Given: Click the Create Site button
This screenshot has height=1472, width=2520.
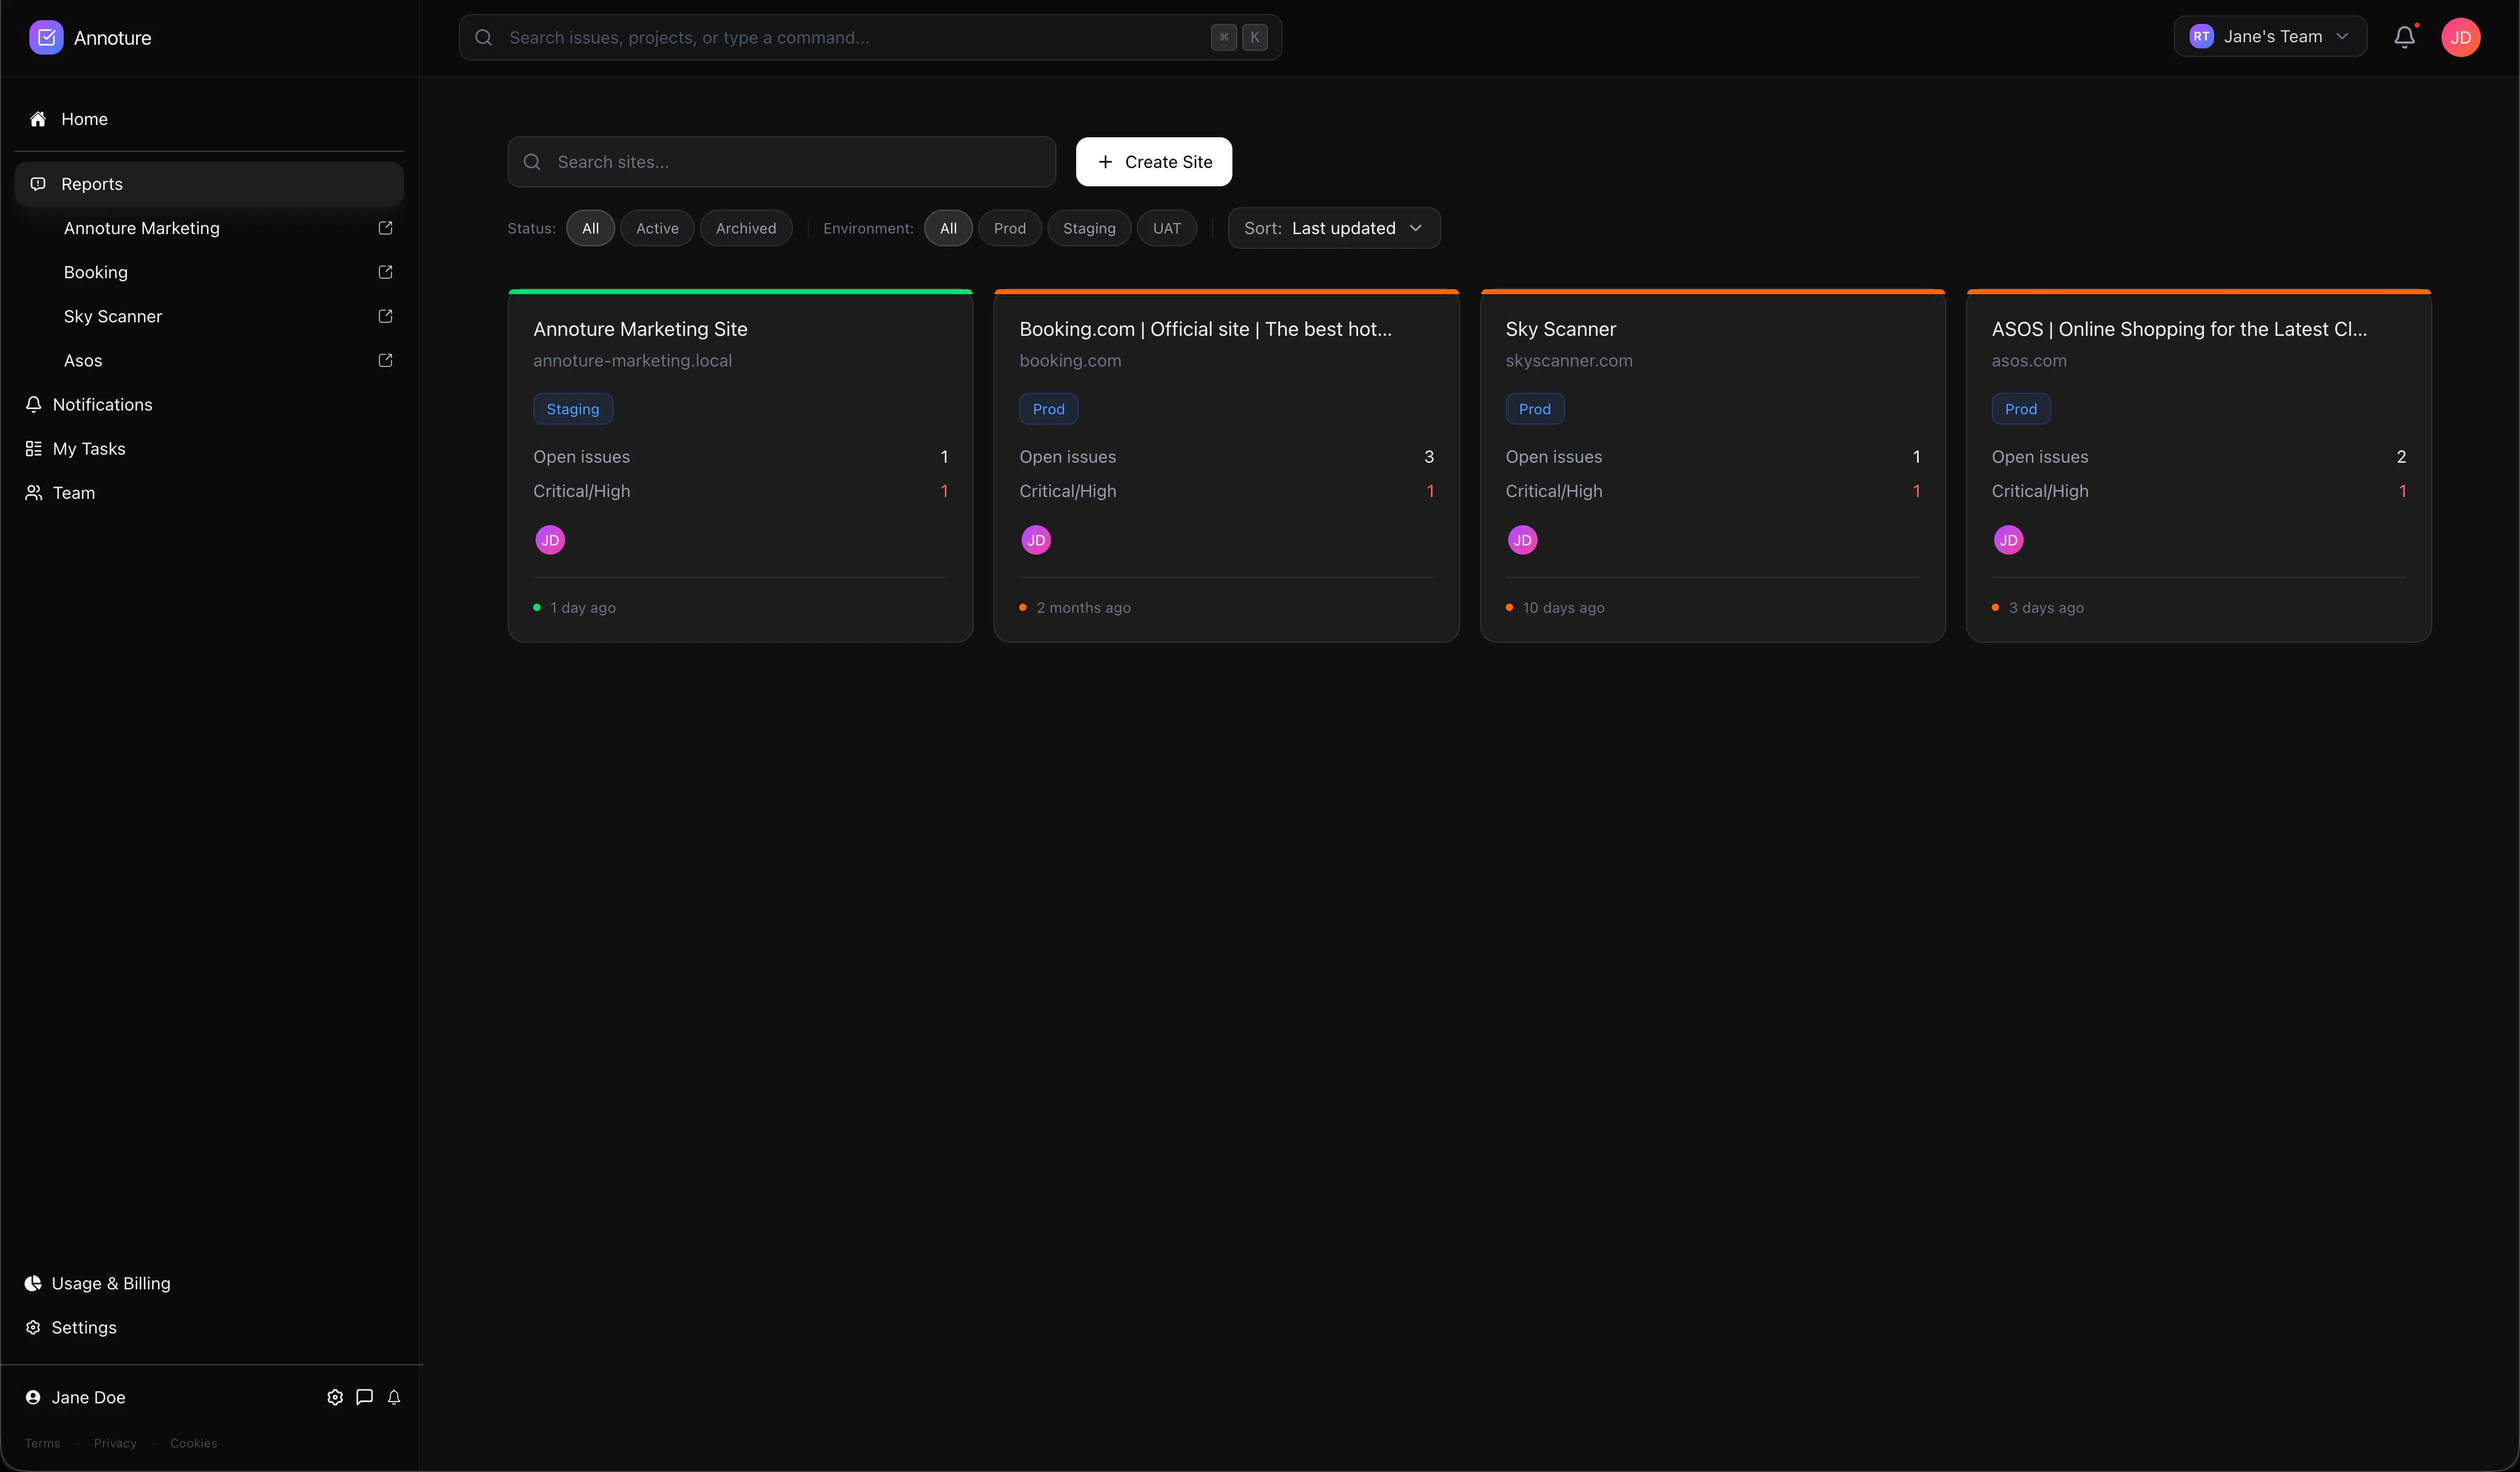Looking at the screenshot, I should click(x=1154, y=162).
